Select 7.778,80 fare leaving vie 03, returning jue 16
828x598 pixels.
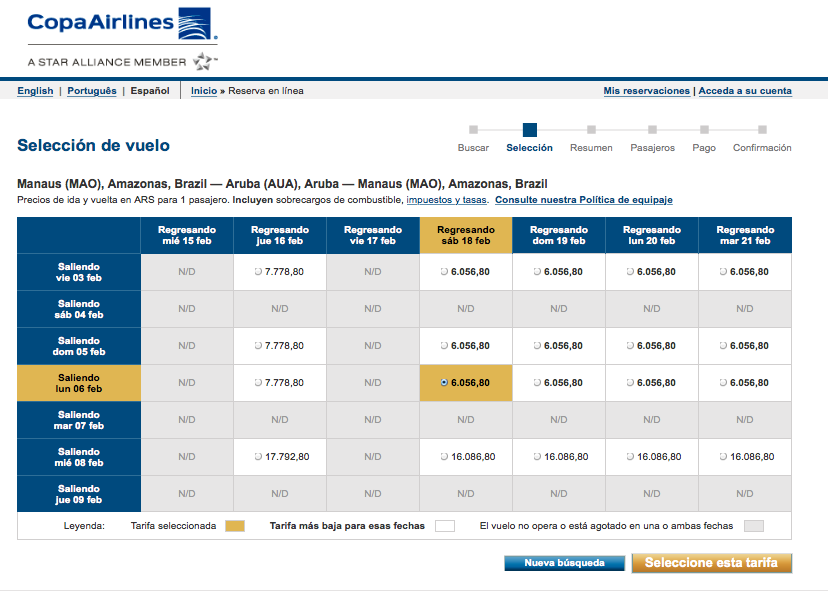pyautogui.click(x=258, y=272)
